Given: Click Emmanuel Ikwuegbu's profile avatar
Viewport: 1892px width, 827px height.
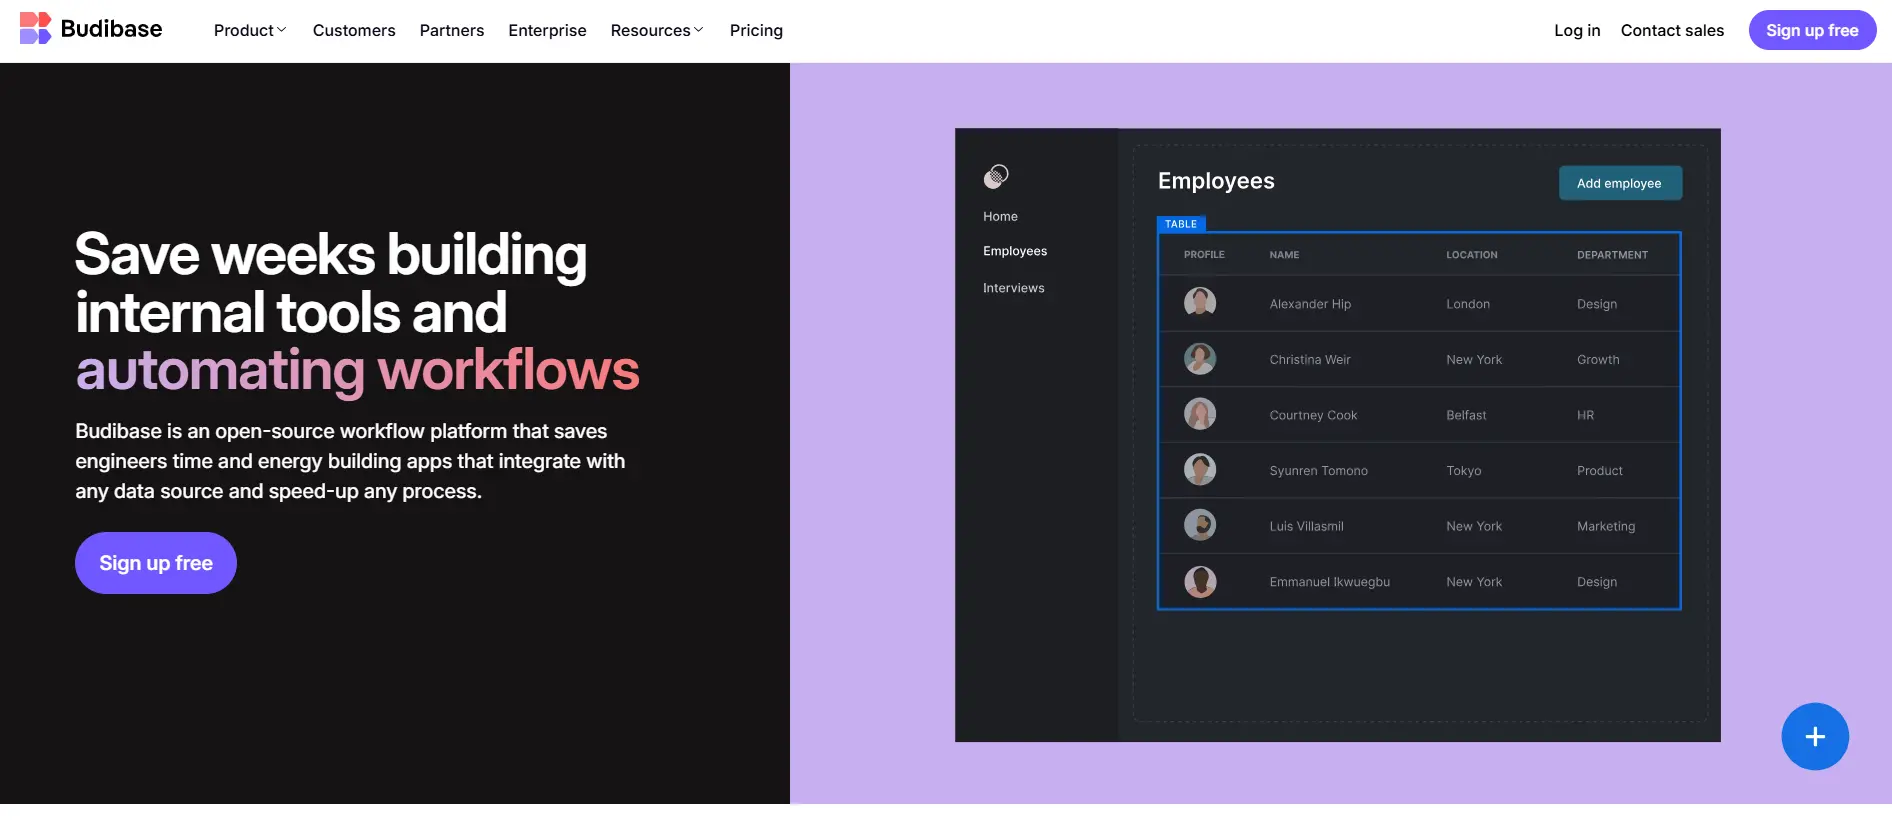Looking at the screenshot, I should [1200, 581].
